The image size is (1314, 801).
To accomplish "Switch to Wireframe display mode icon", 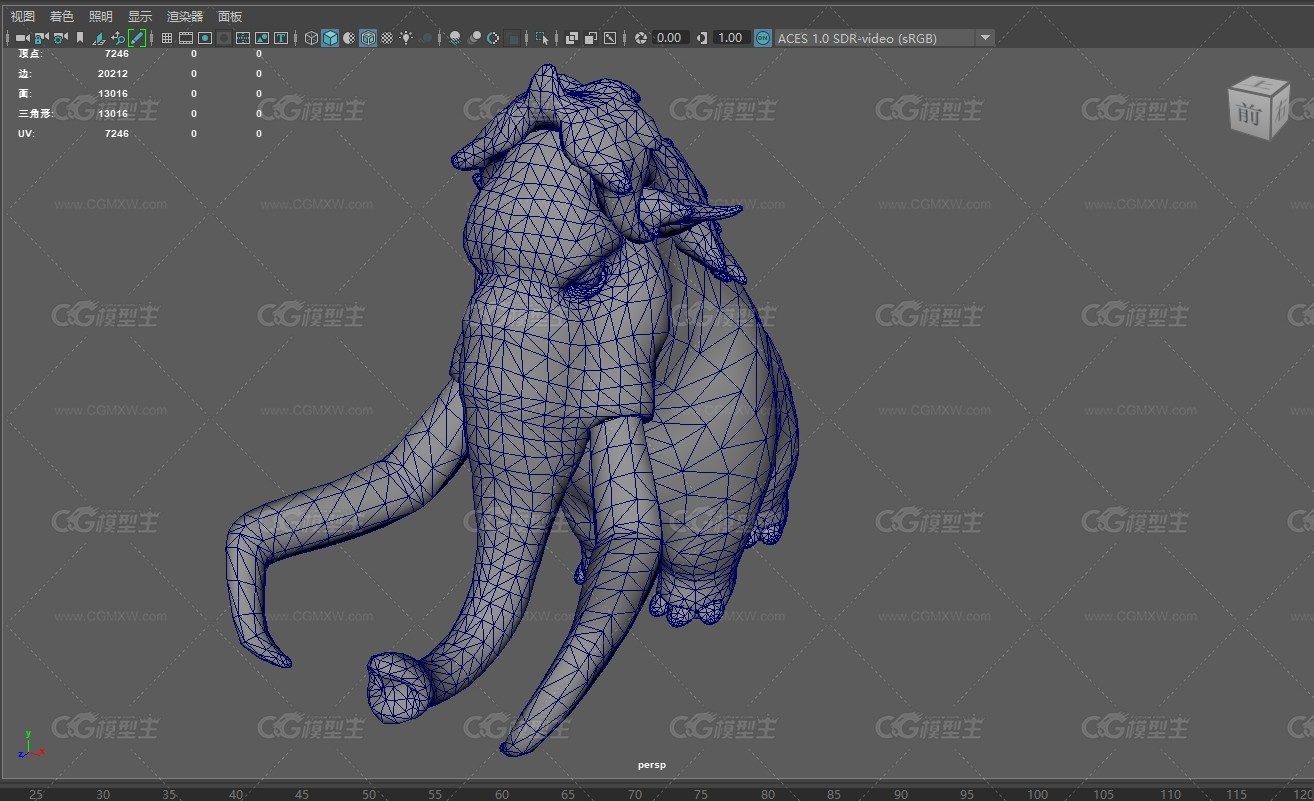I will (311, 38).
